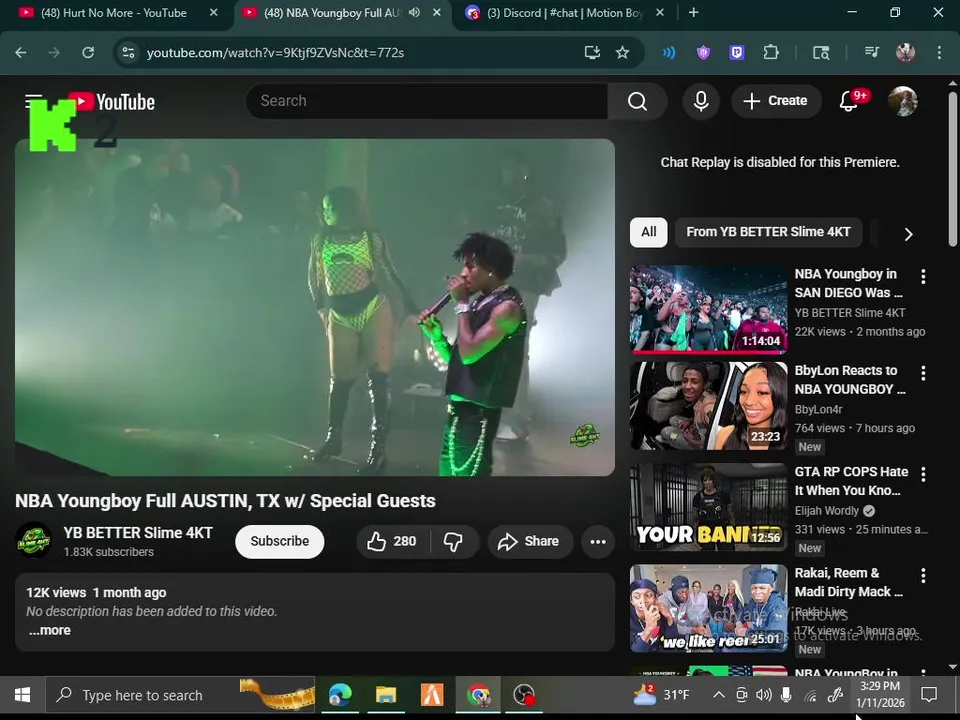This screenshot has height=720, width=960.
Task: Click the browser address bar URL
Action: pos(276,53)
